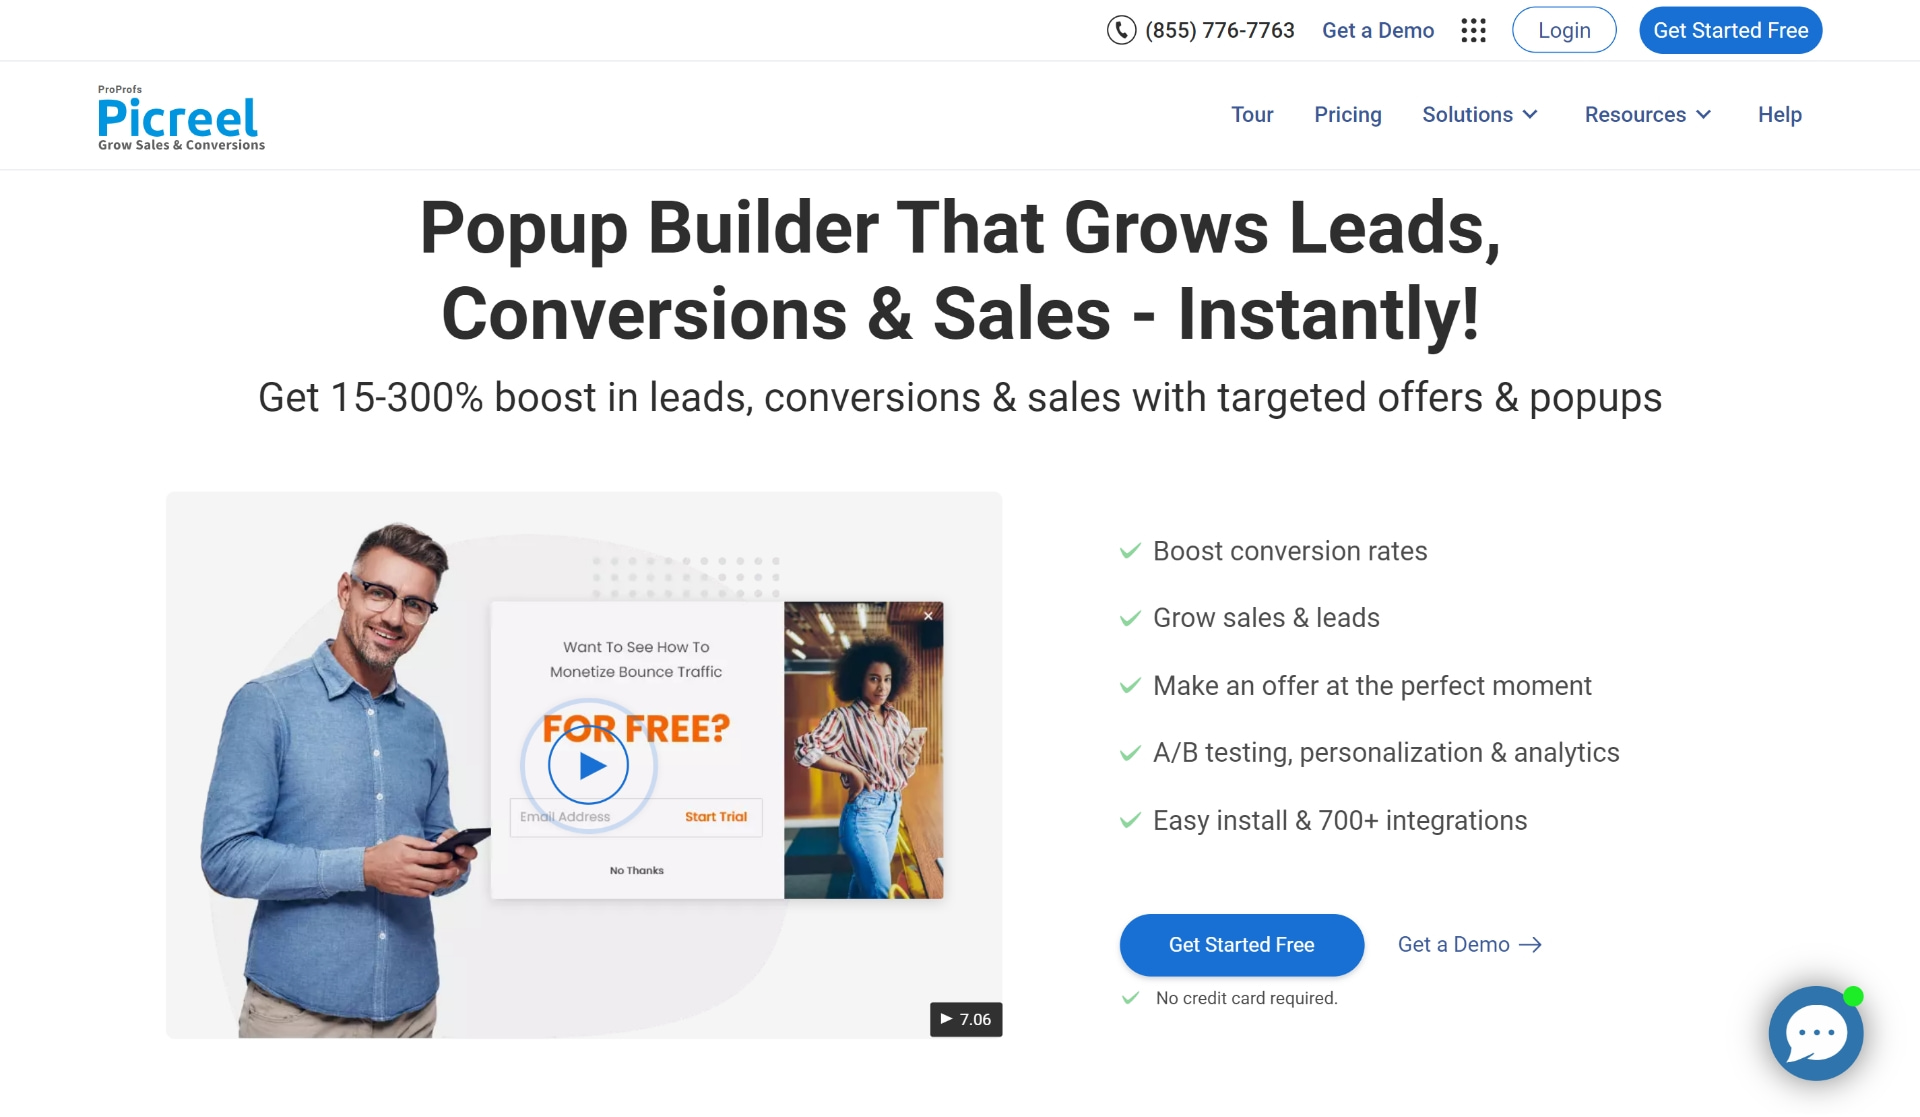Click the grid/apps icon in top navigation
Image resolution: width=1920 pixels, height=1117 pixels.
1472,29
